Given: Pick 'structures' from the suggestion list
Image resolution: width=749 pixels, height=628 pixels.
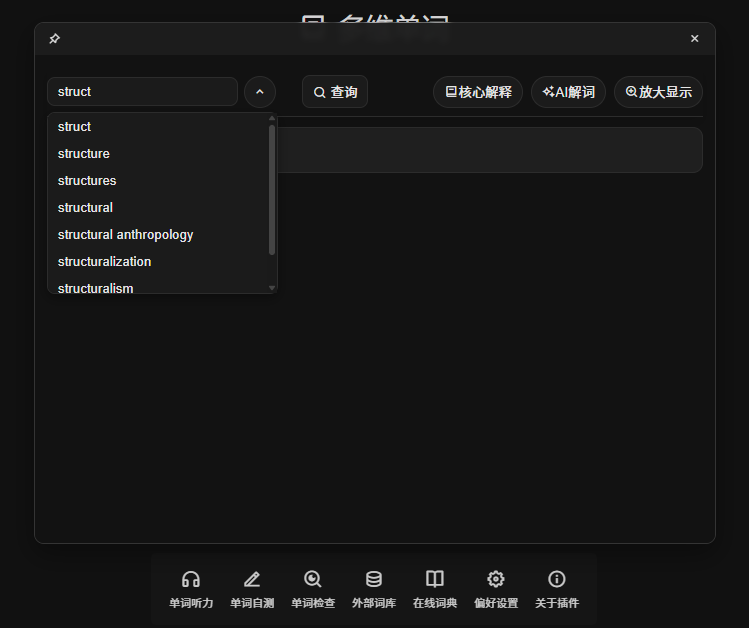Looking at the screenshot, I should pos(87,181).
